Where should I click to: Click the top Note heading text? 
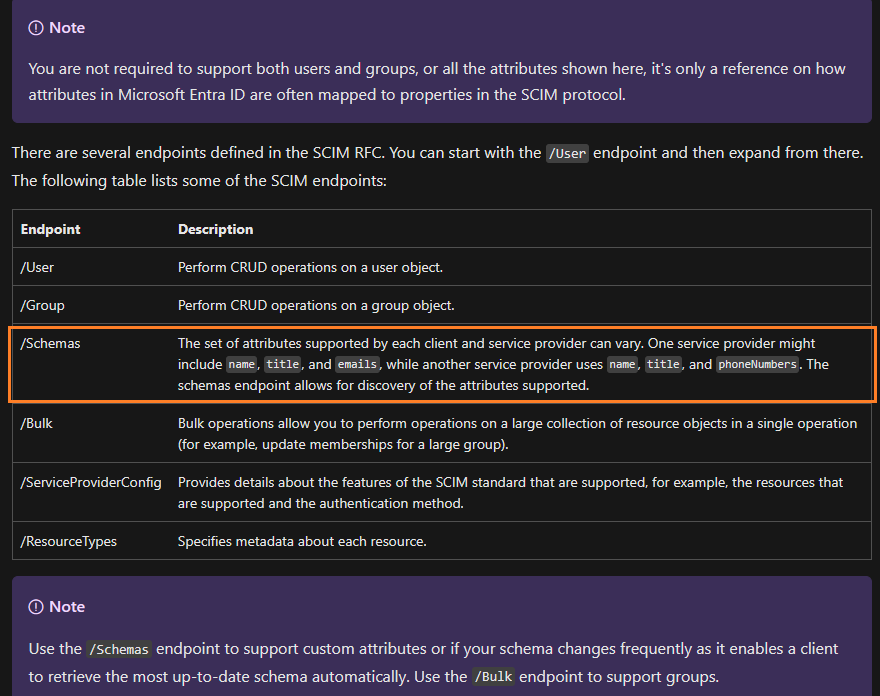point(67,28)
